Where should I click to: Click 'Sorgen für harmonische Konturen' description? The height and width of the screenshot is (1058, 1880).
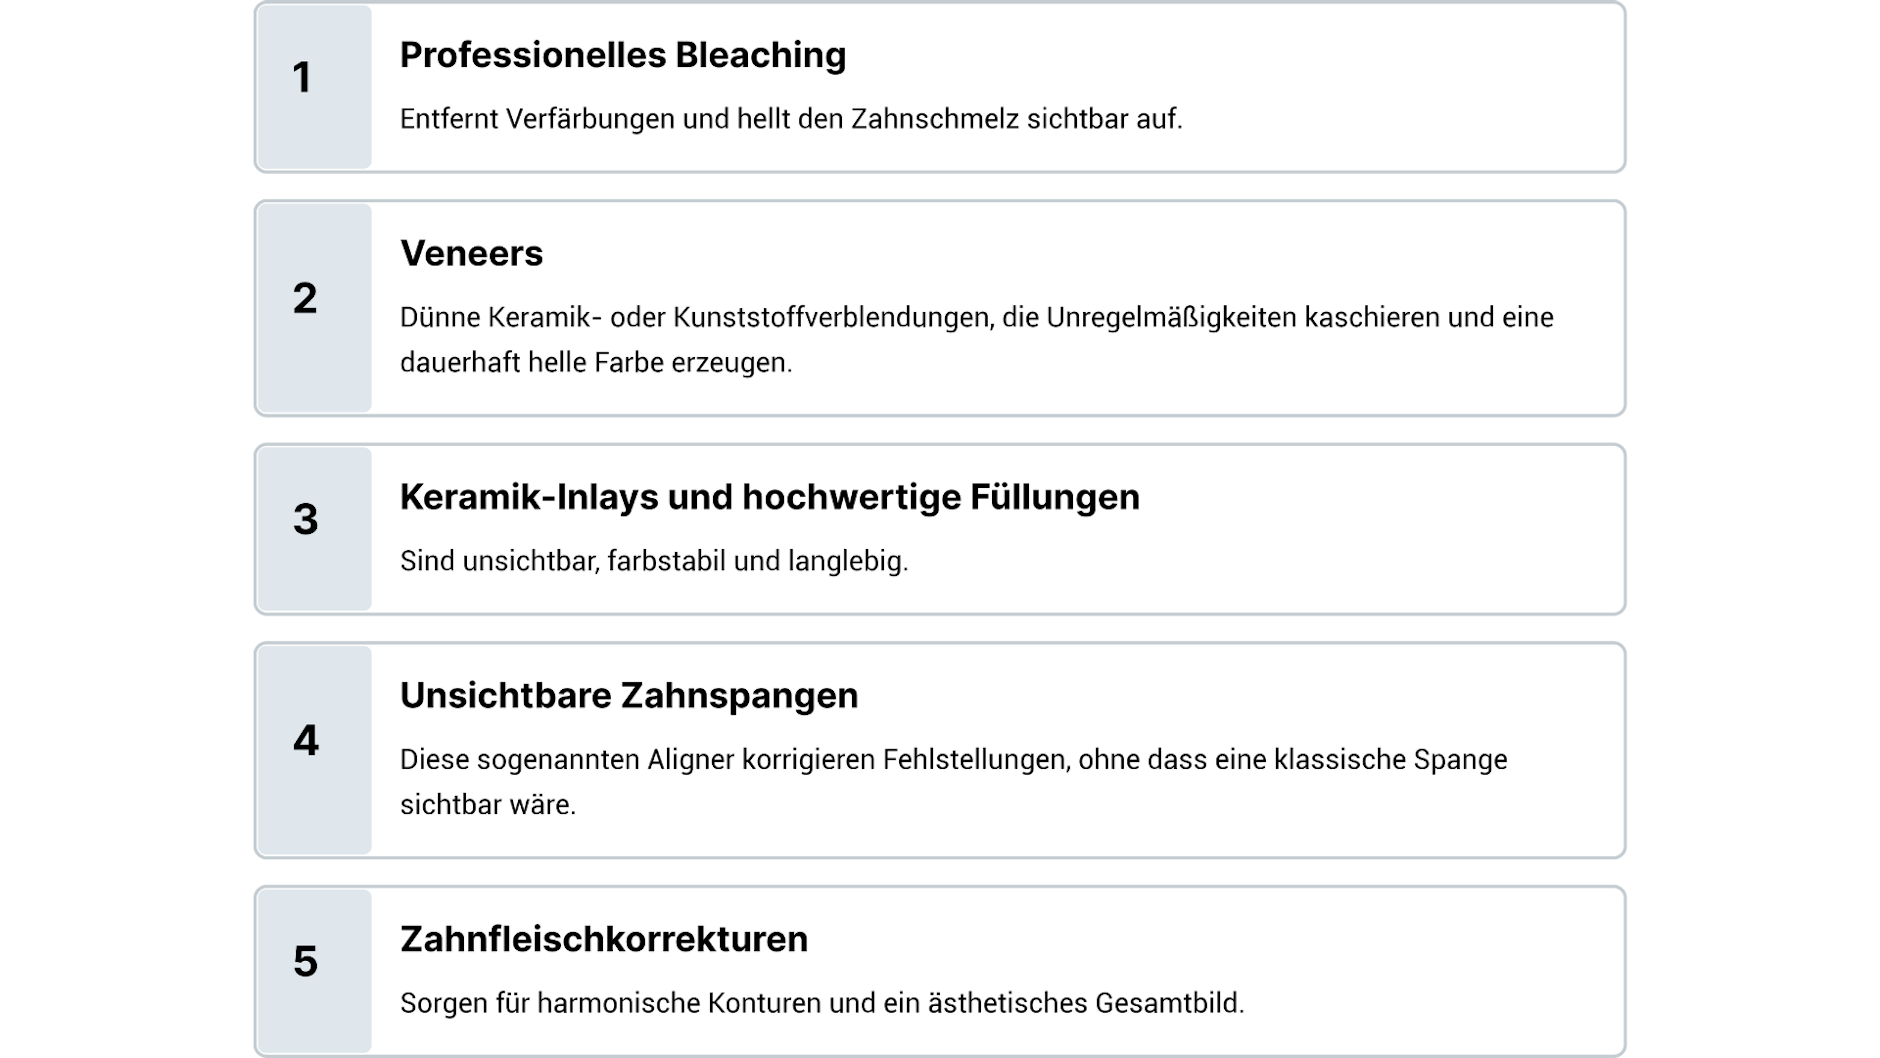coord(821,1003)
